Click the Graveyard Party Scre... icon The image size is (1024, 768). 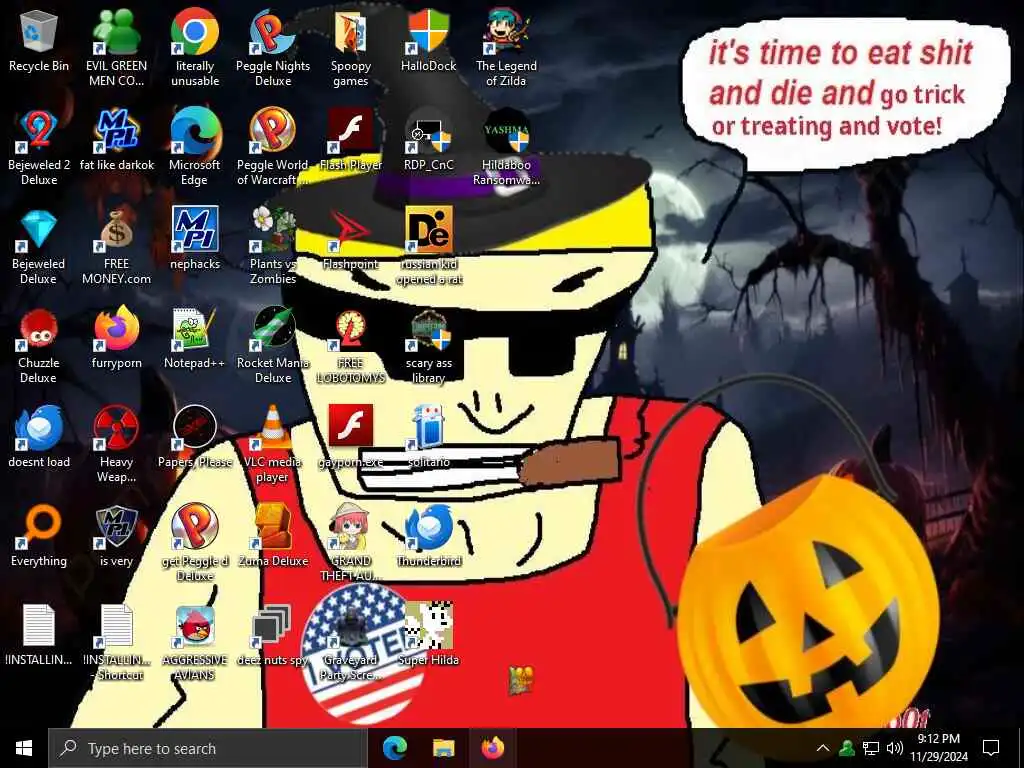point(351,627)
